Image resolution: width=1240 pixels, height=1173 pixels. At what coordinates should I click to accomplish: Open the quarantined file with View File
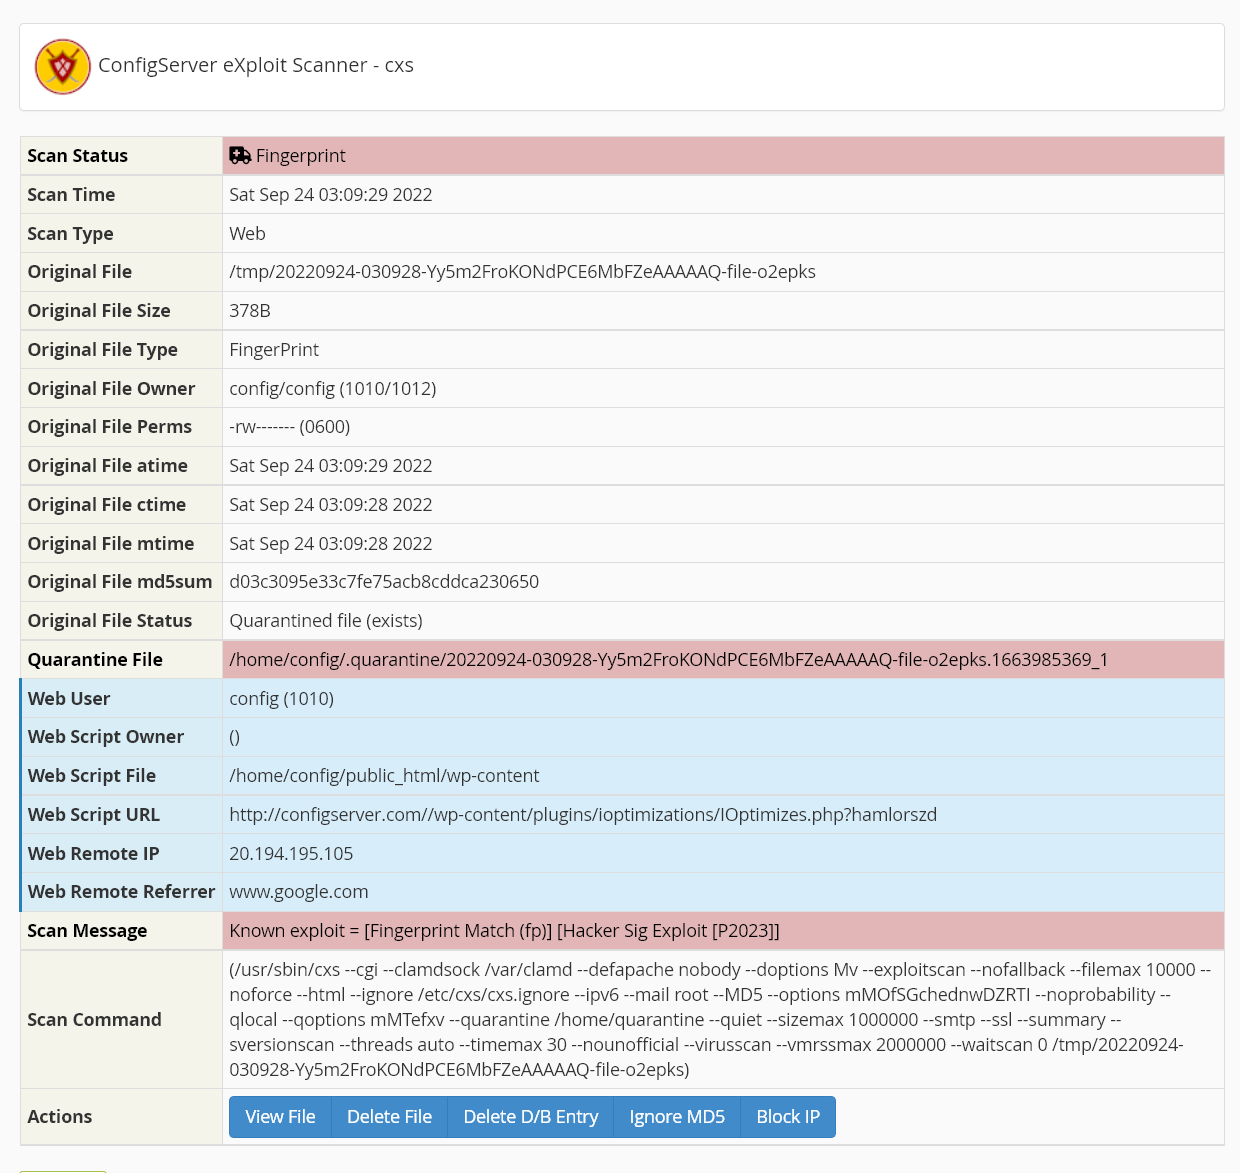(x=280, y=1117)
